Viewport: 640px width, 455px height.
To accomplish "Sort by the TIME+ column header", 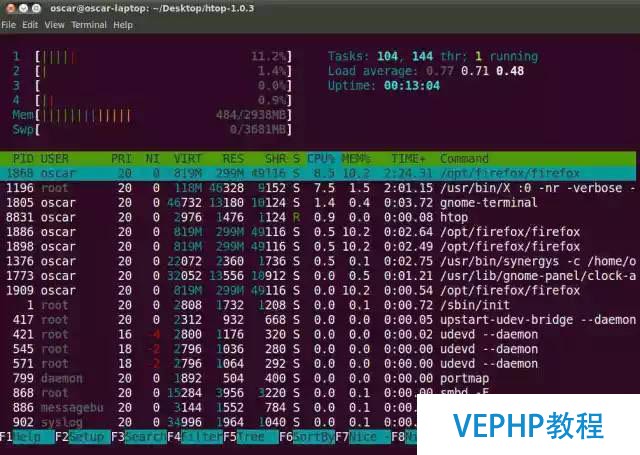I will click(408, 158).
